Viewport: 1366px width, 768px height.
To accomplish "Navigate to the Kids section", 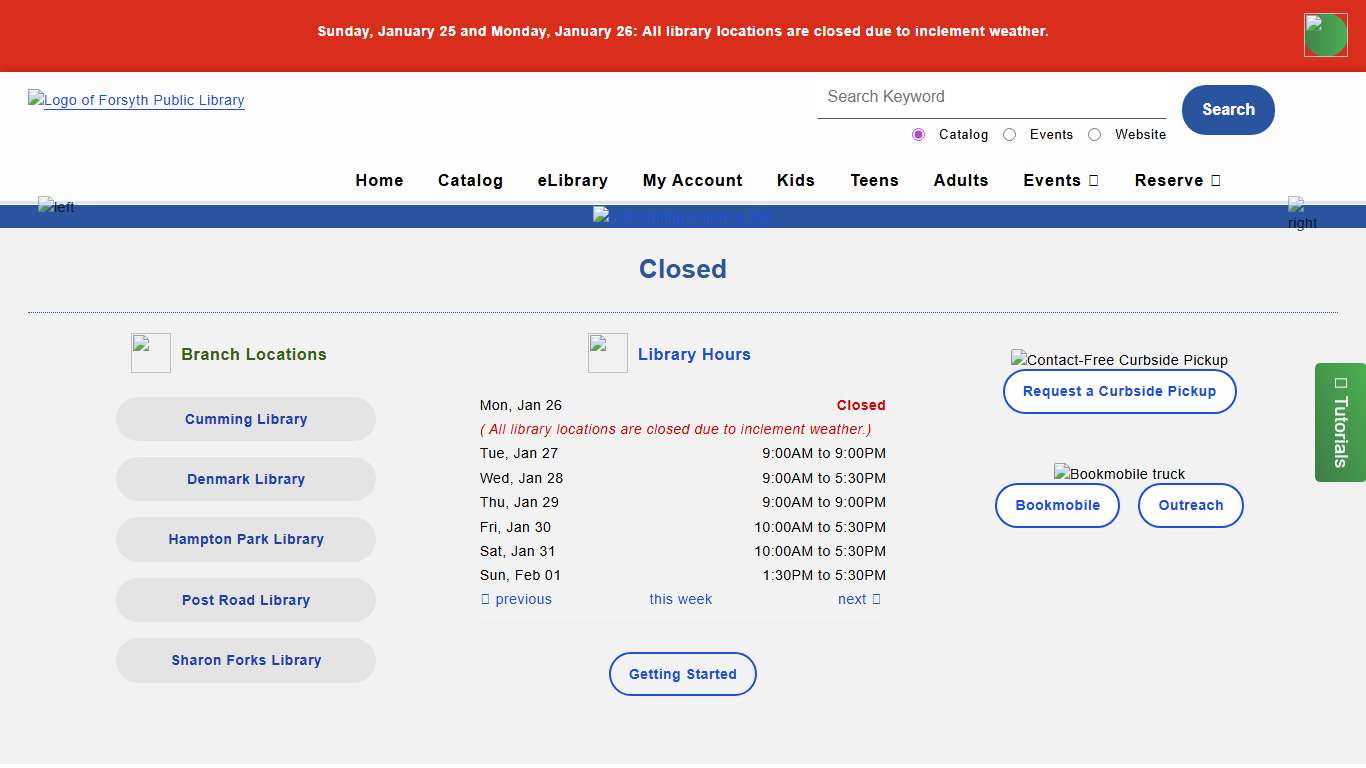I will pyautogui.click(x=795, y=181).
